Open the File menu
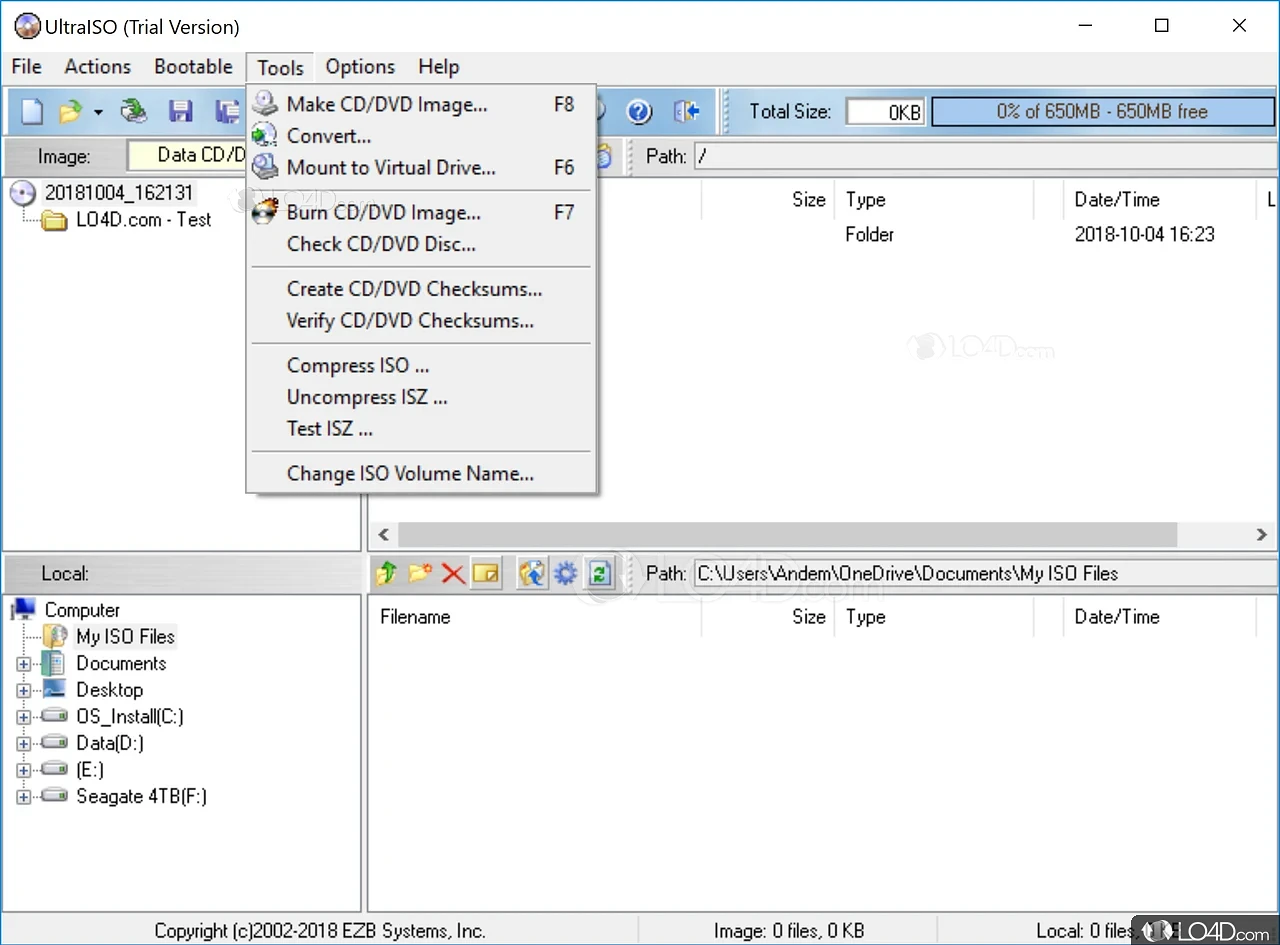Screen dimensions: 1280x945 26,67
